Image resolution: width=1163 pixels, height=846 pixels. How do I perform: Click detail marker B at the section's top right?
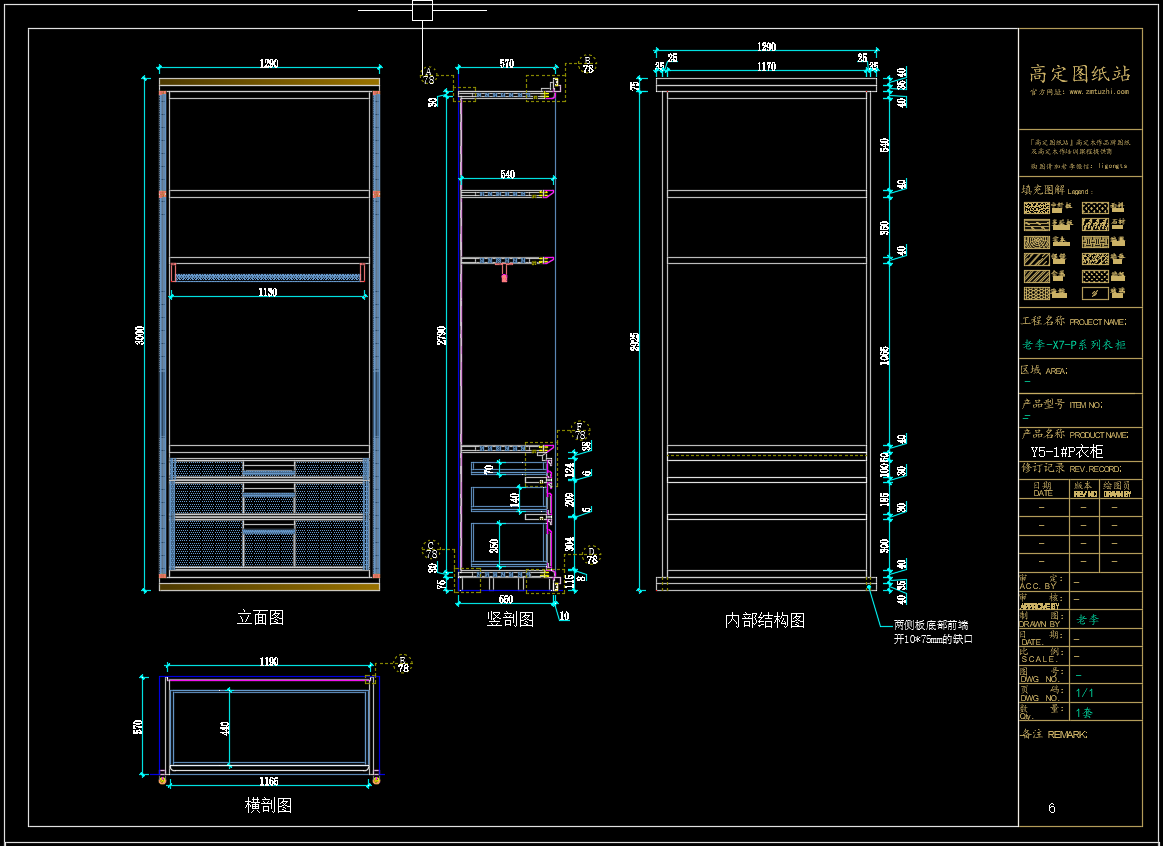click(587, 65)
